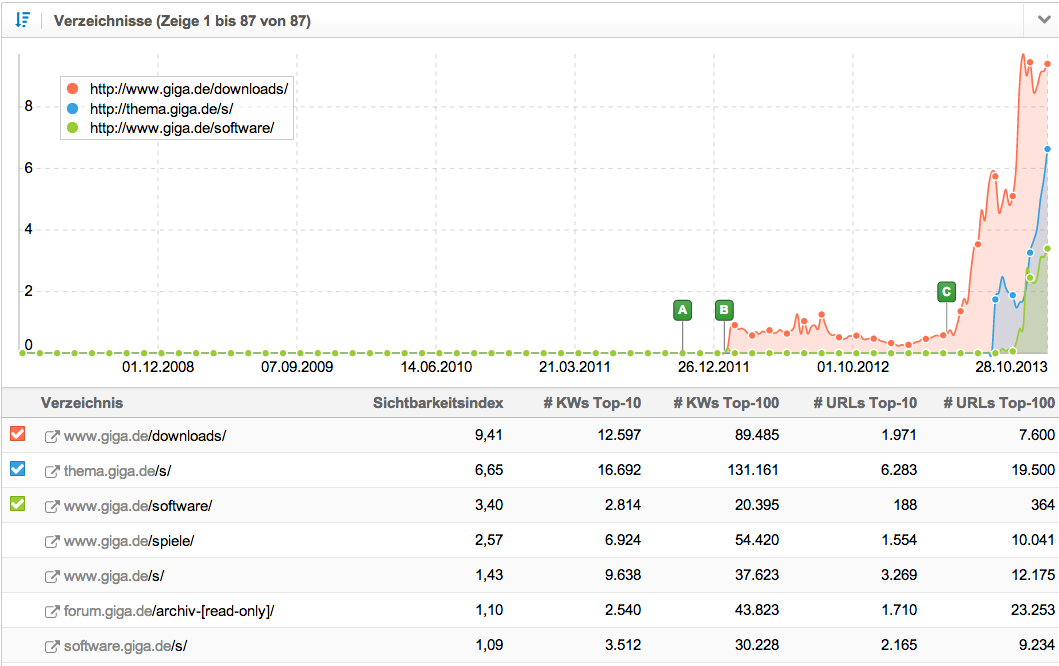Open external link icon for www.giga.de/downloads/

(51, 436)
